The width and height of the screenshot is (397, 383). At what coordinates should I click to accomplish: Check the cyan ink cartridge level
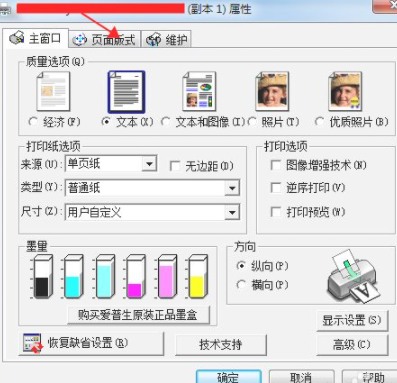[x=73, y=276]
